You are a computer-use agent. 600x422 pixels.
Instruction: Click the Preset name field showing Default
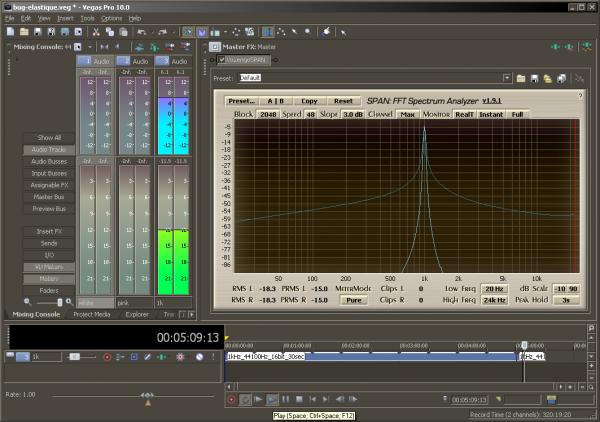(x=370, y=78)
